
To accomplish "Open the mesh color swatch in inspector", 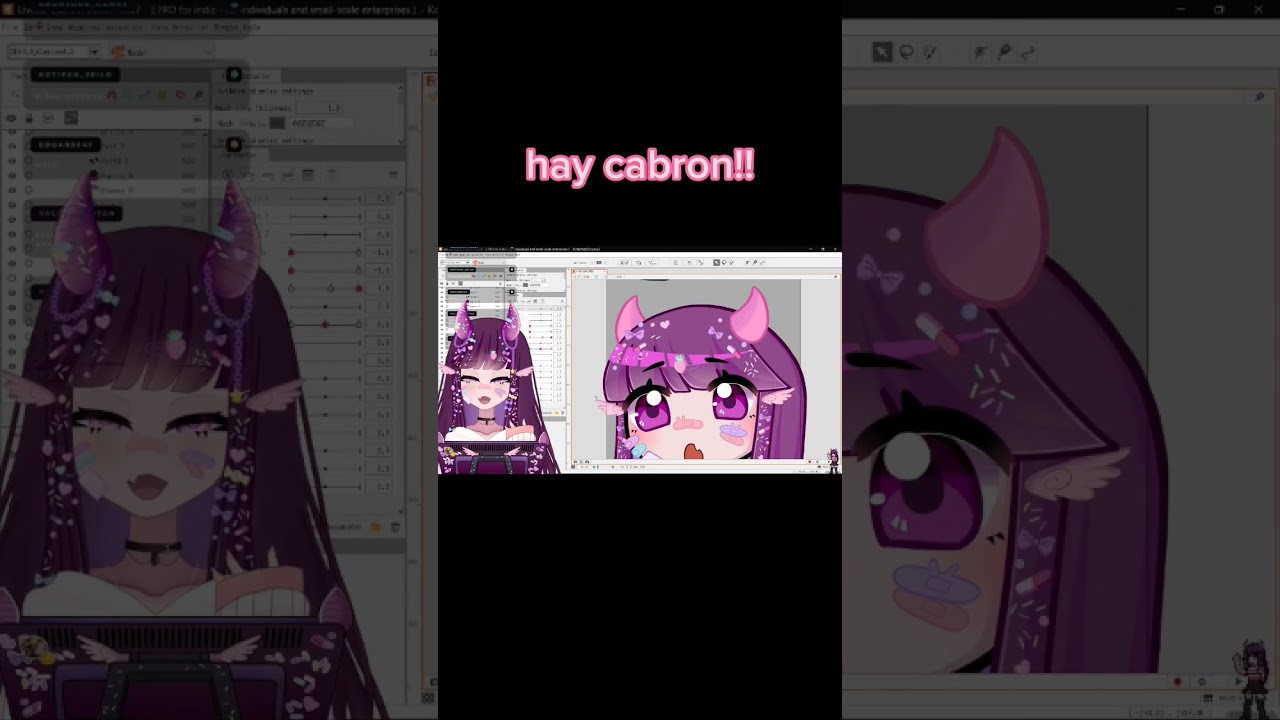I will point(277,123).
